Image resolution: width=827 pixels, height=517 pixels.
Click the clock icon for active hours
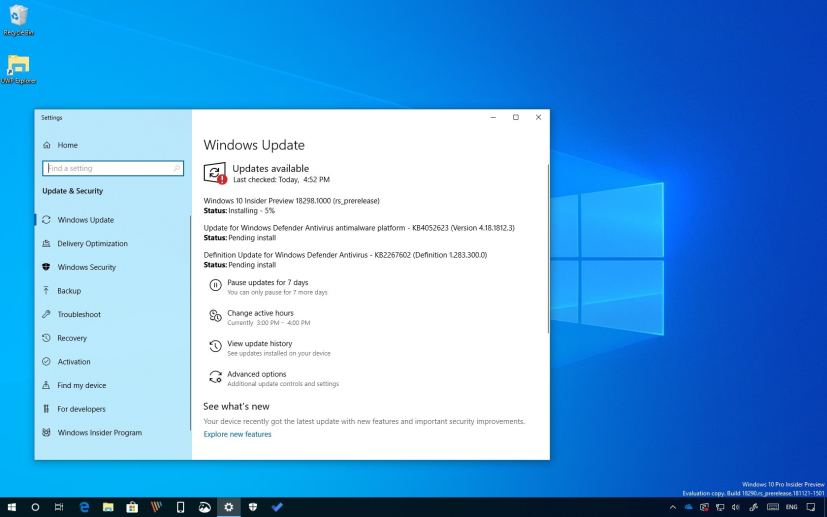click(215, 316)
